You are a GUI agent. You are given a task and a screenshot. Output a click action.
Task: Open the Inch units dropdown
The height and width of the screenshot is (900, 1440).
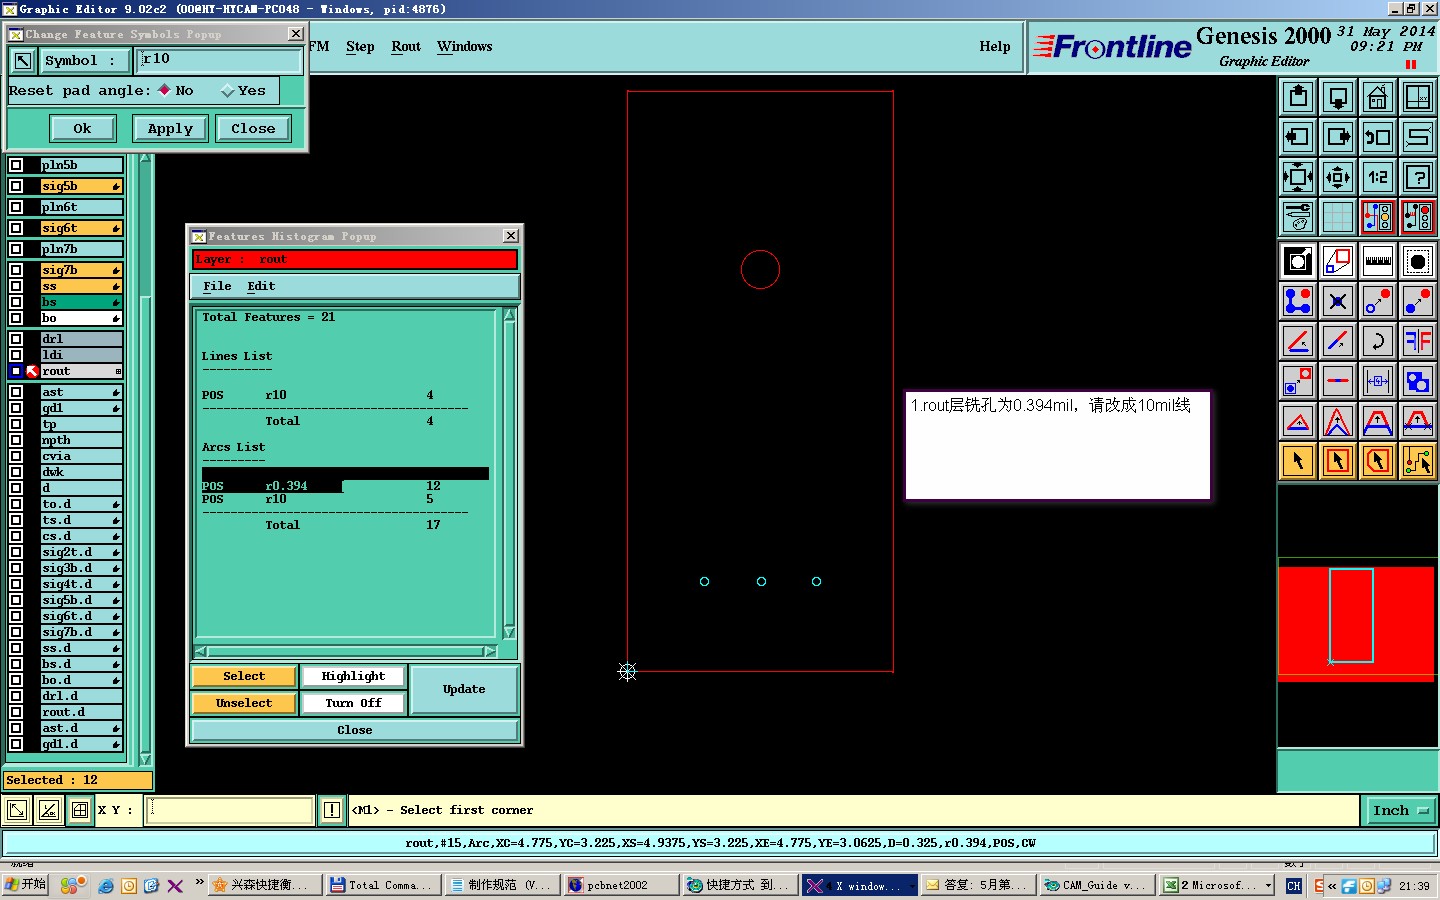tap(1400, 810)
